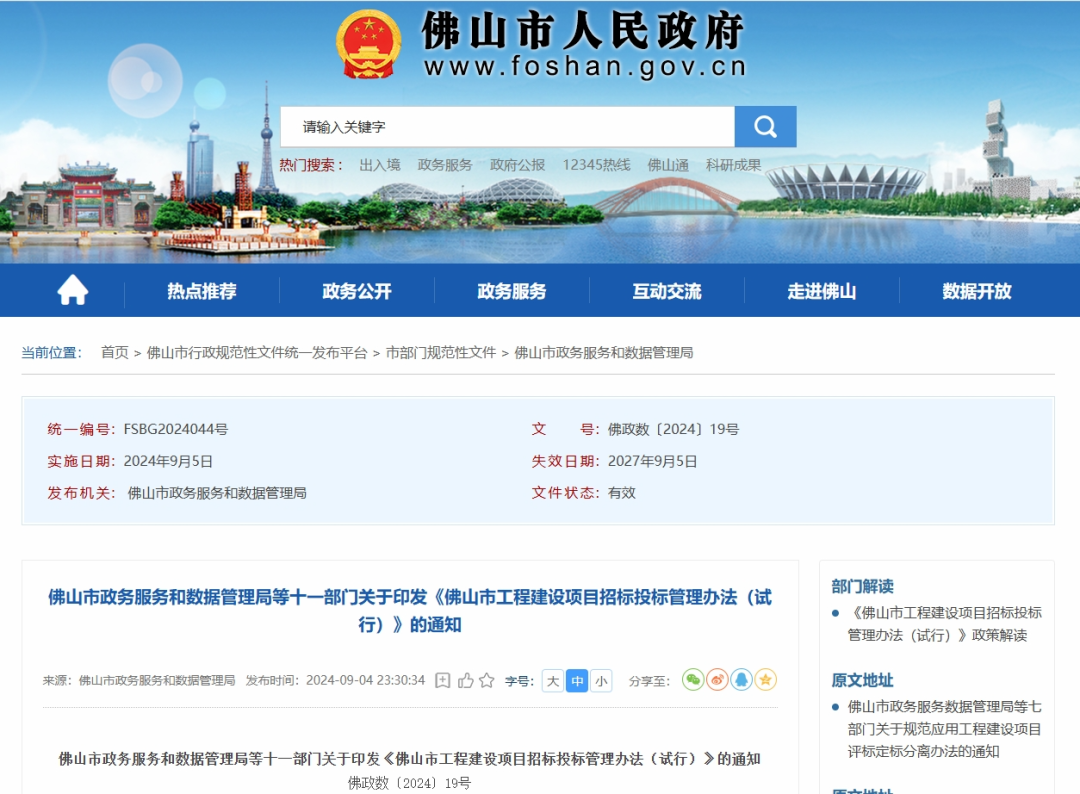
Task: Click inside the keyword search input field
Action: (x=500, y=126)
